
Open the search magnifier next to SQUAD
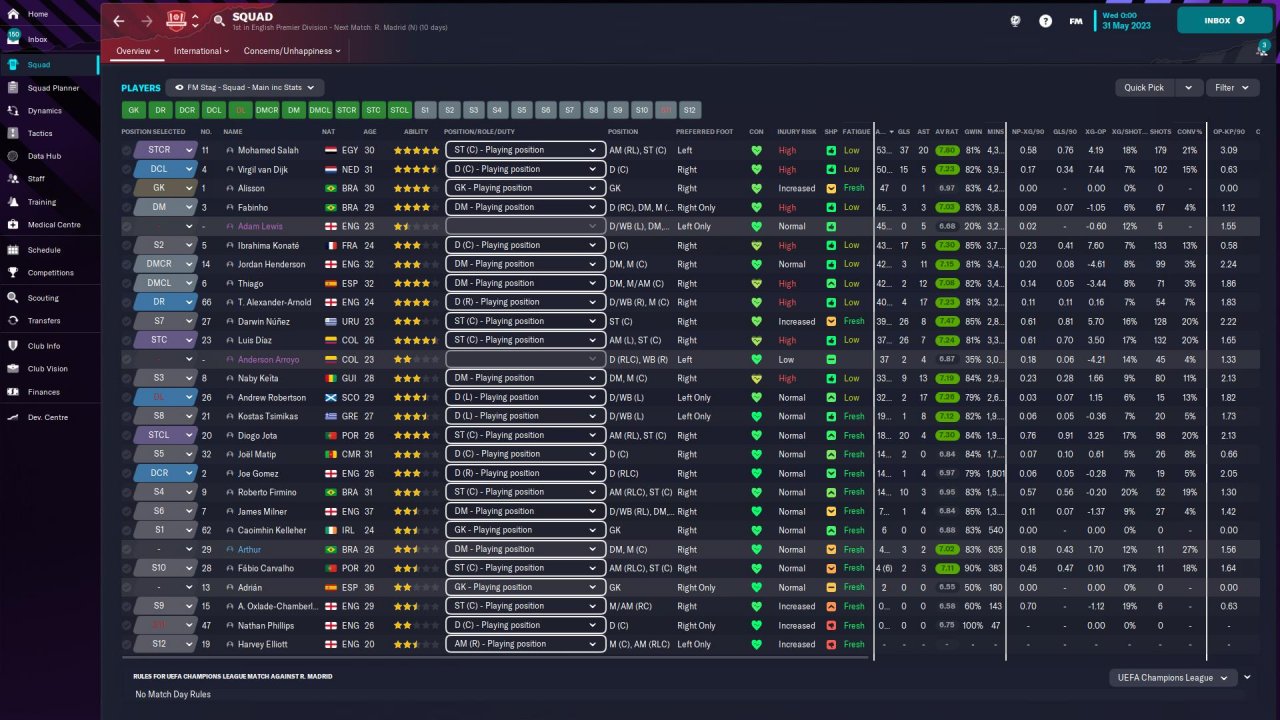[x=219, y=20]
